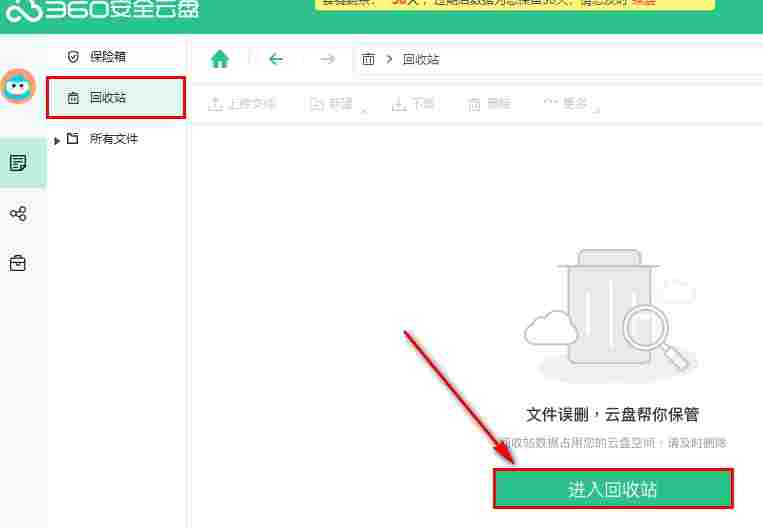Open the user avatar in the sidebar

click(x=18, y=87)
